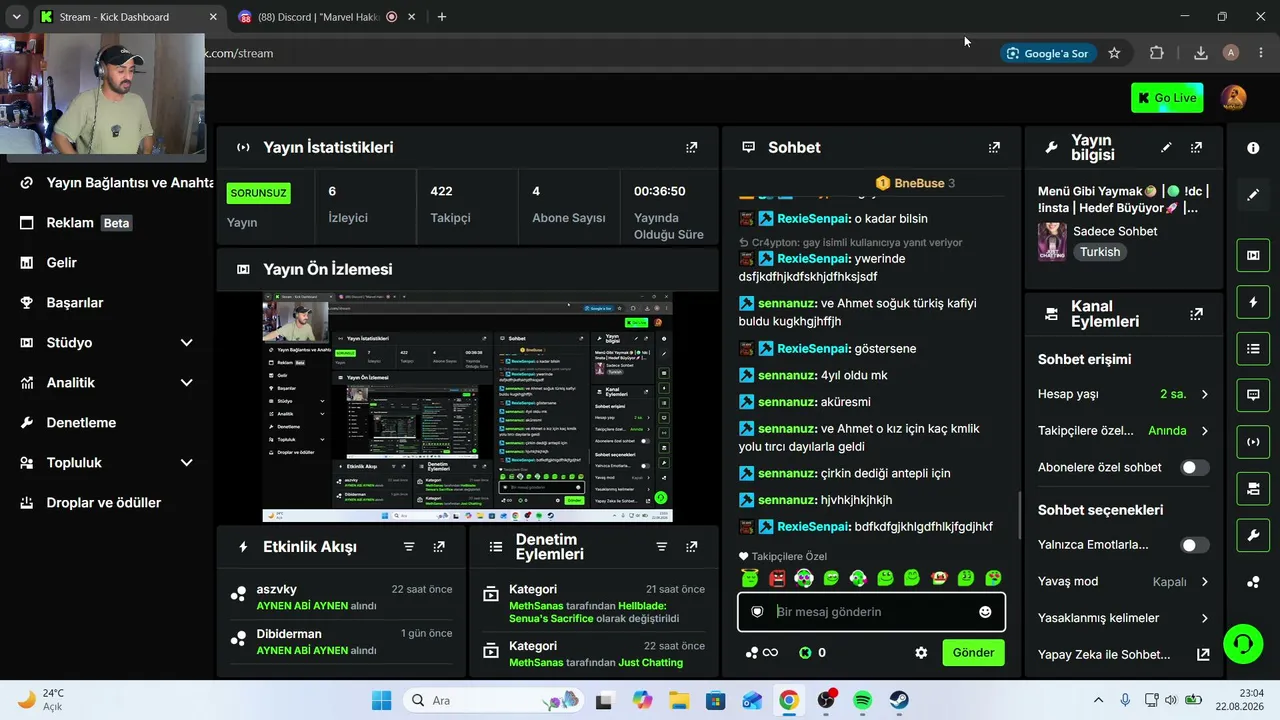This screenshot has width=1280, height=720.
Task: Open the channel points dots icon in right sidebar
Action: point(1253,583)
